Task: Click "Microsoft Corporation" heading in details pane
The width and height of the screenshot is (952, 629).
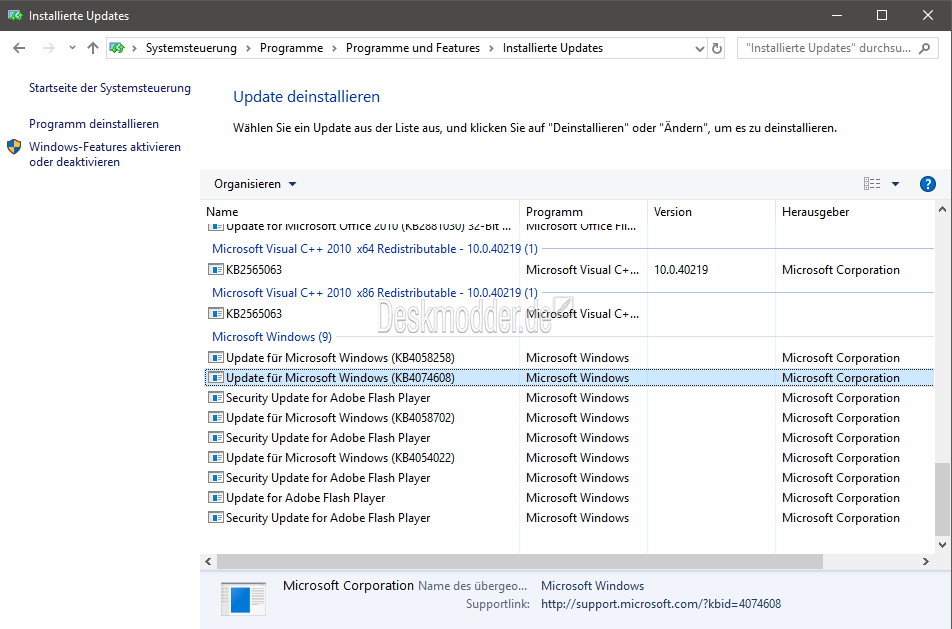Action: [x=348, y=585]
